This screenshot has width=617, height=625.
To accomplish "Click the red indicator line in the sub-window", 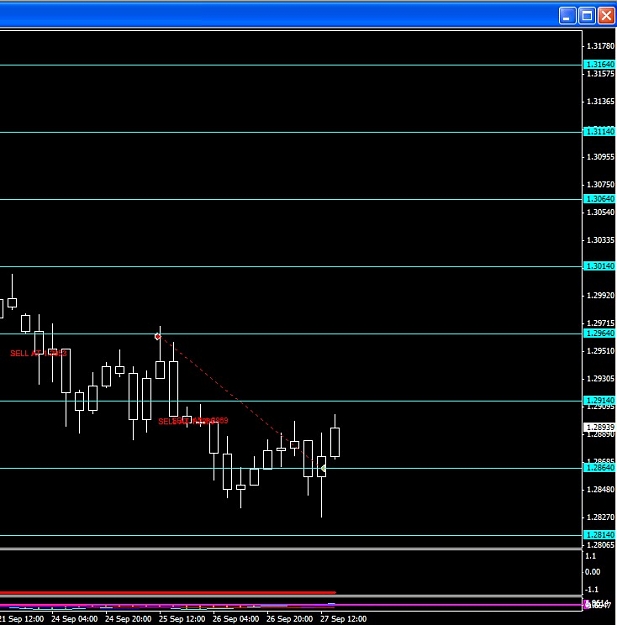I will (x=167, y=593).
